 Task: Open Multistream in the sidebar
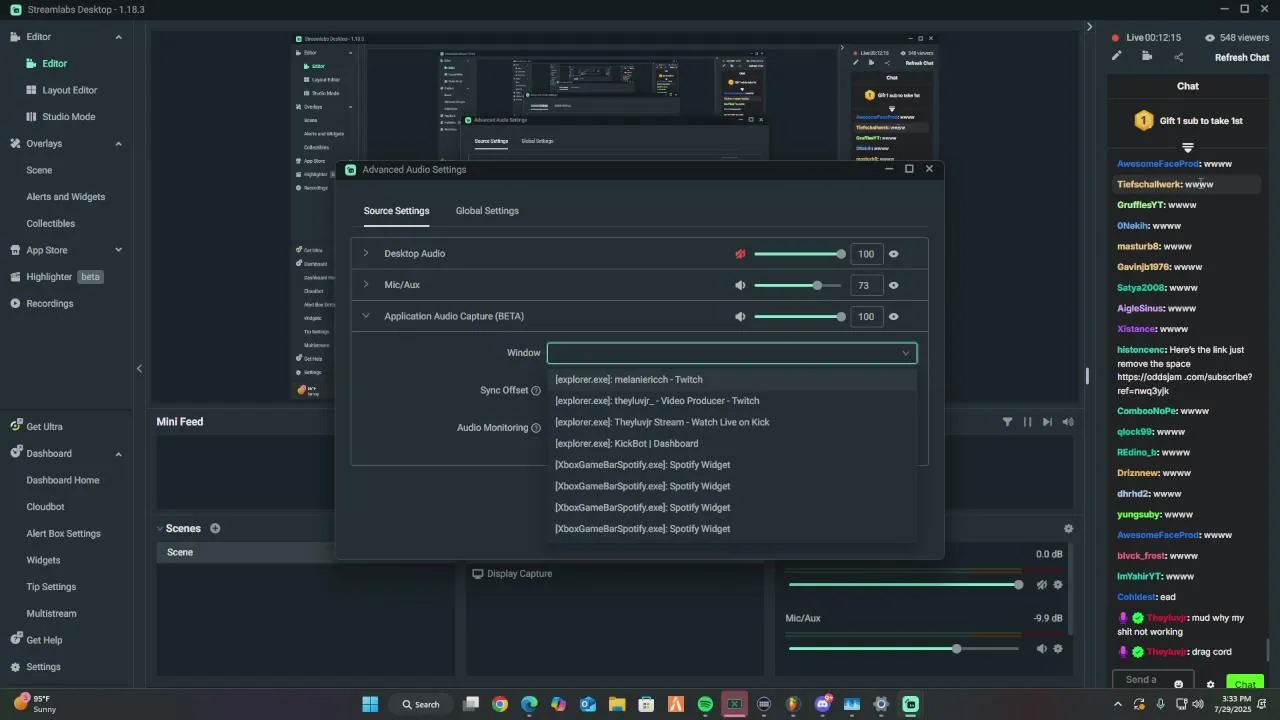51,614
